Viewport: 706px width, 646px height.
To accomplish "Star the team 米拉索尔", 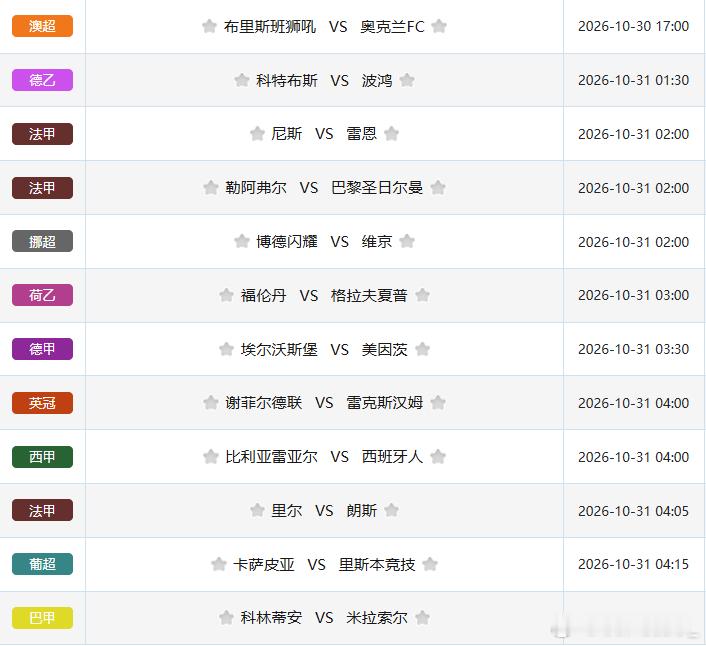I will pos(422,618).
